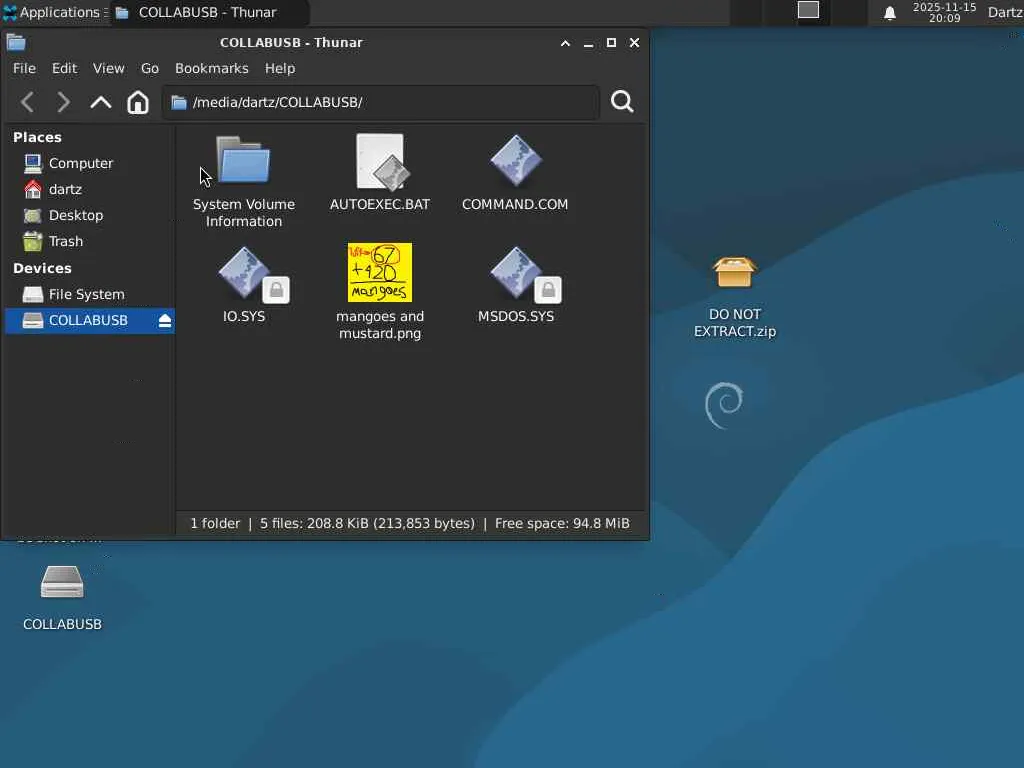Open the Bookmarks menu
The height and width of the screenshot is (768, 1024).
(x=212, y=69)
